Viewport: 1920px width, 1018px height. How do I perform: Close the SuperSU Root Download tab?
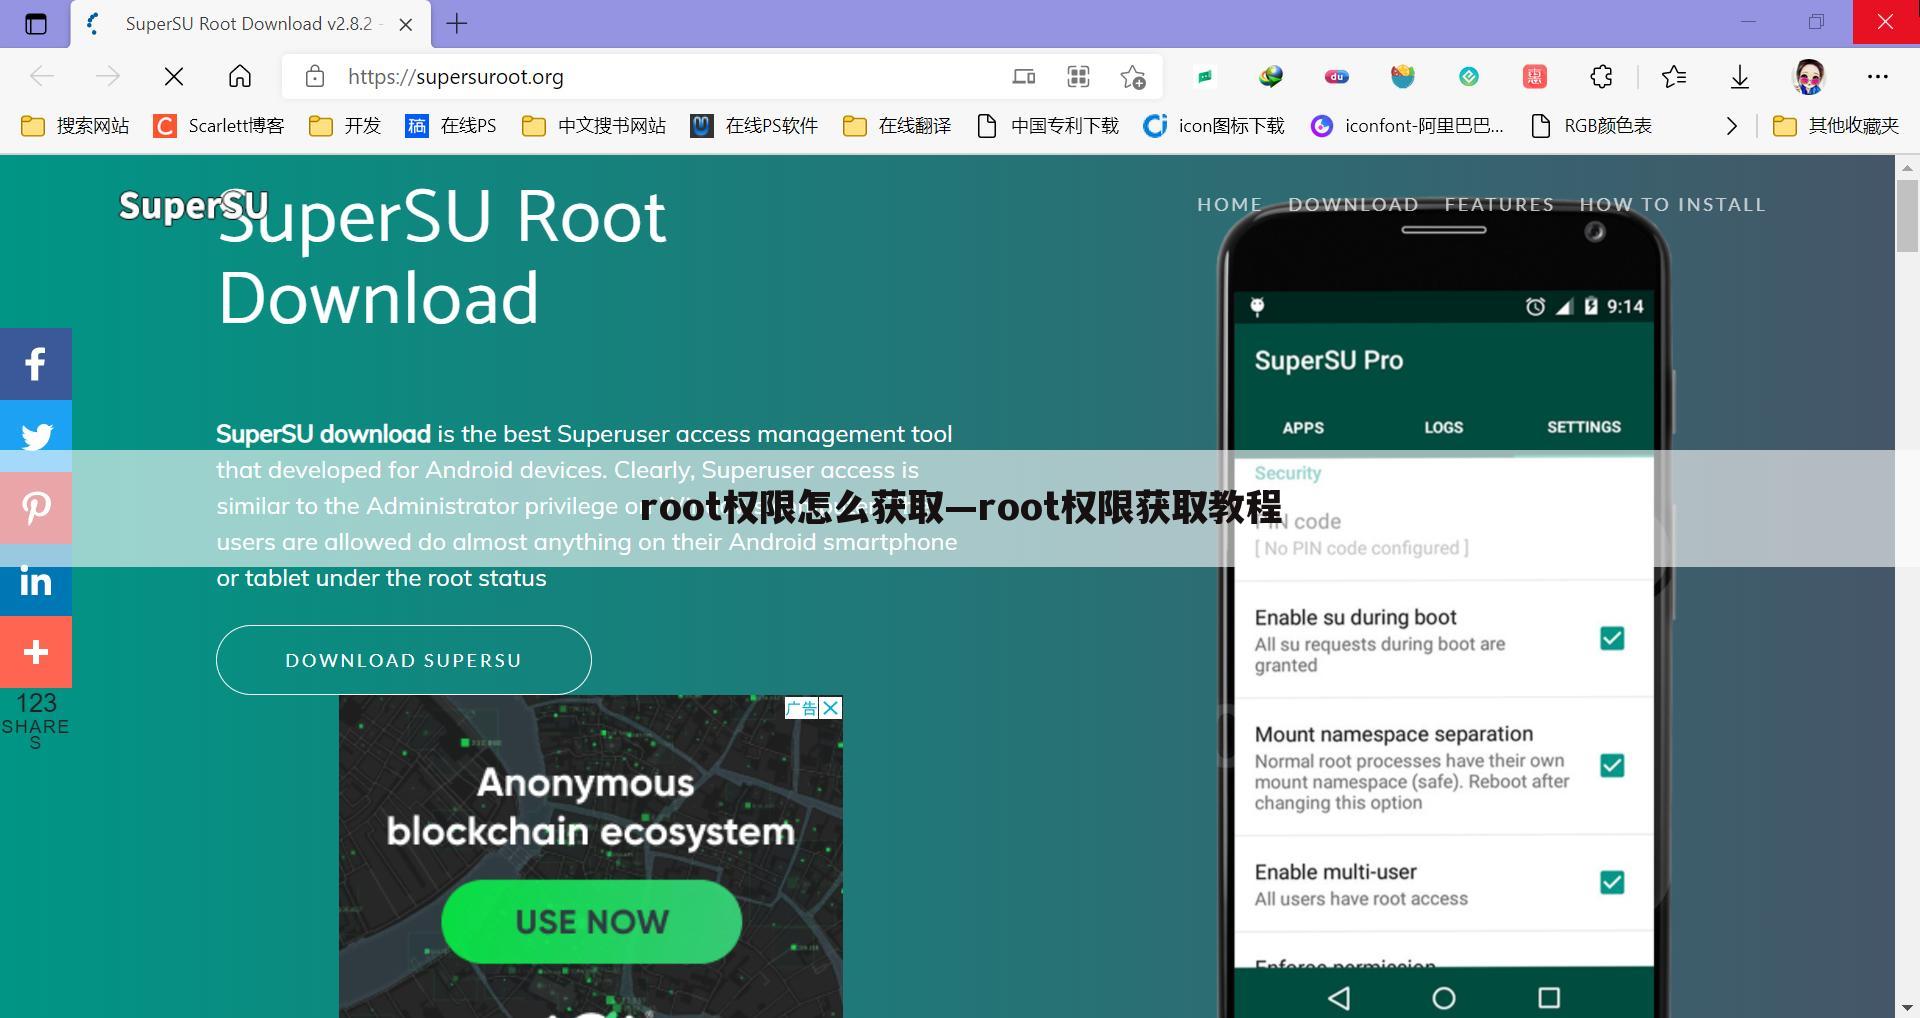406,24
